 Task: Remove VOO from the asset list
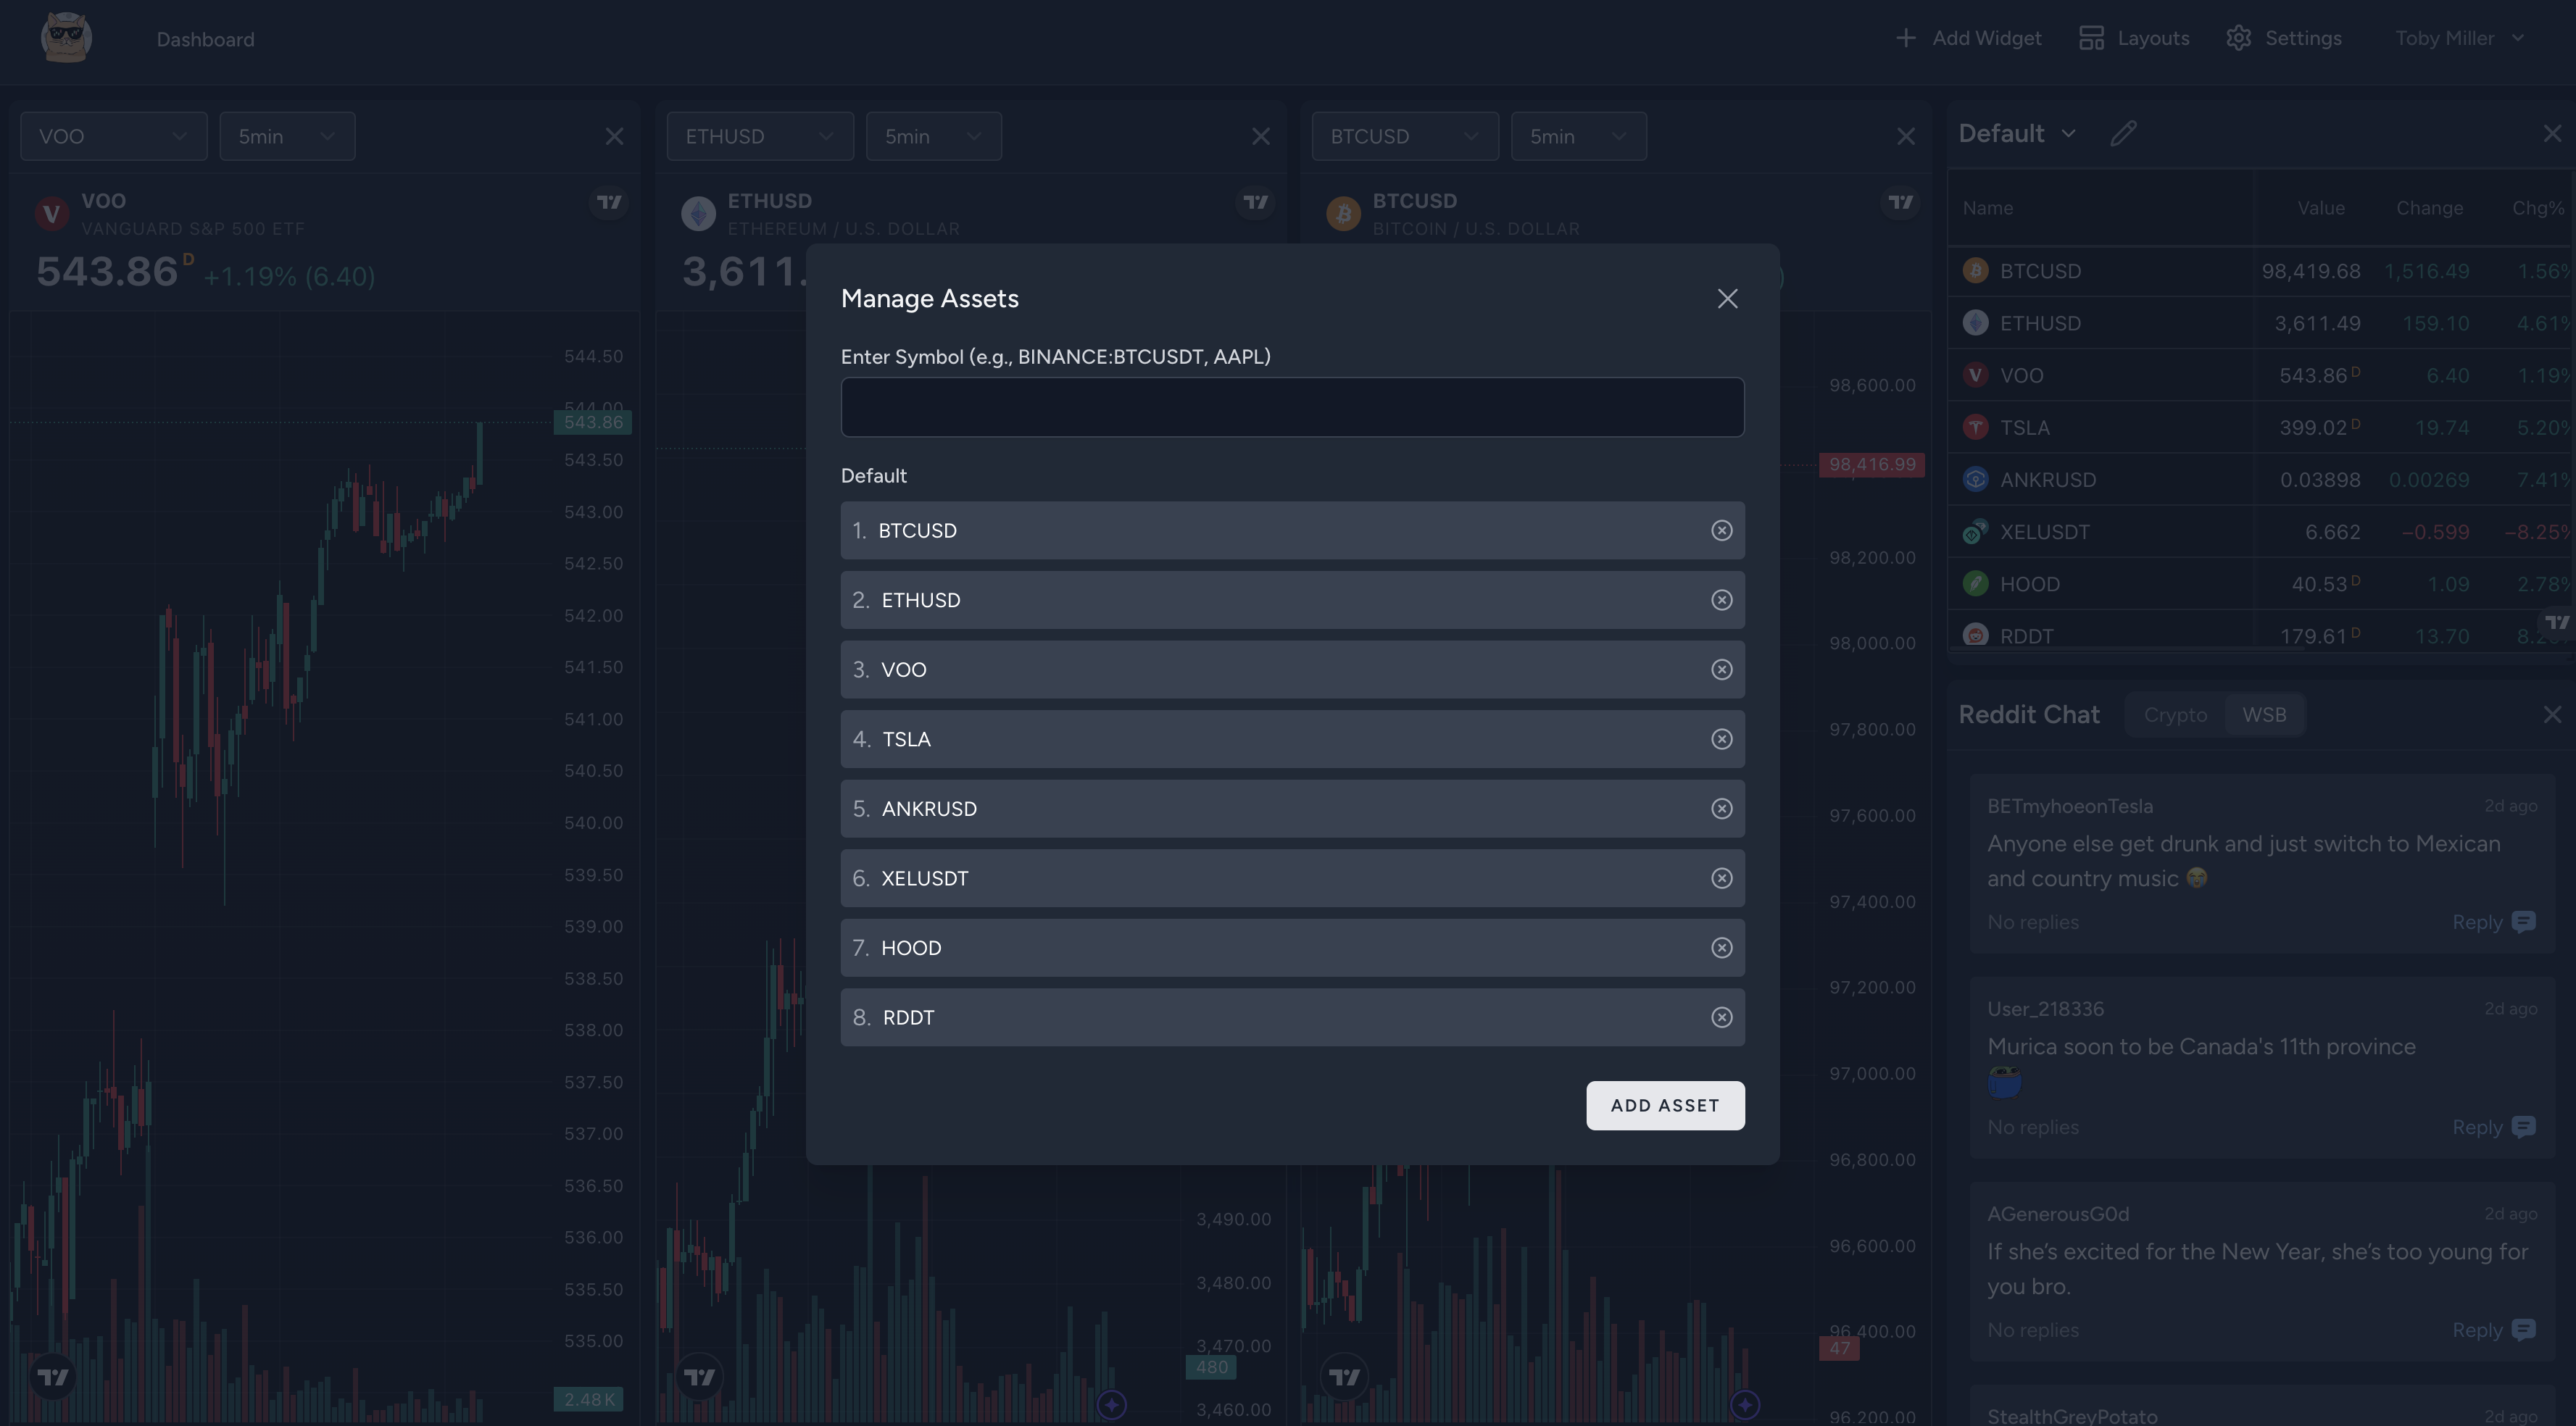[x=1721, y=669]
